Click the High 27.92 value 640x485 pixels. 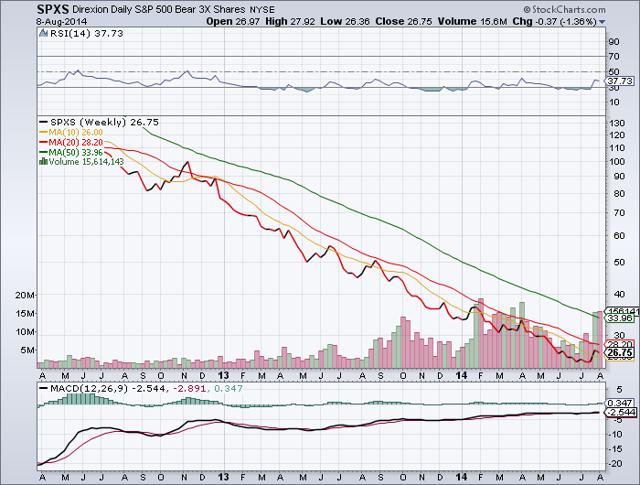click(290, 22)
